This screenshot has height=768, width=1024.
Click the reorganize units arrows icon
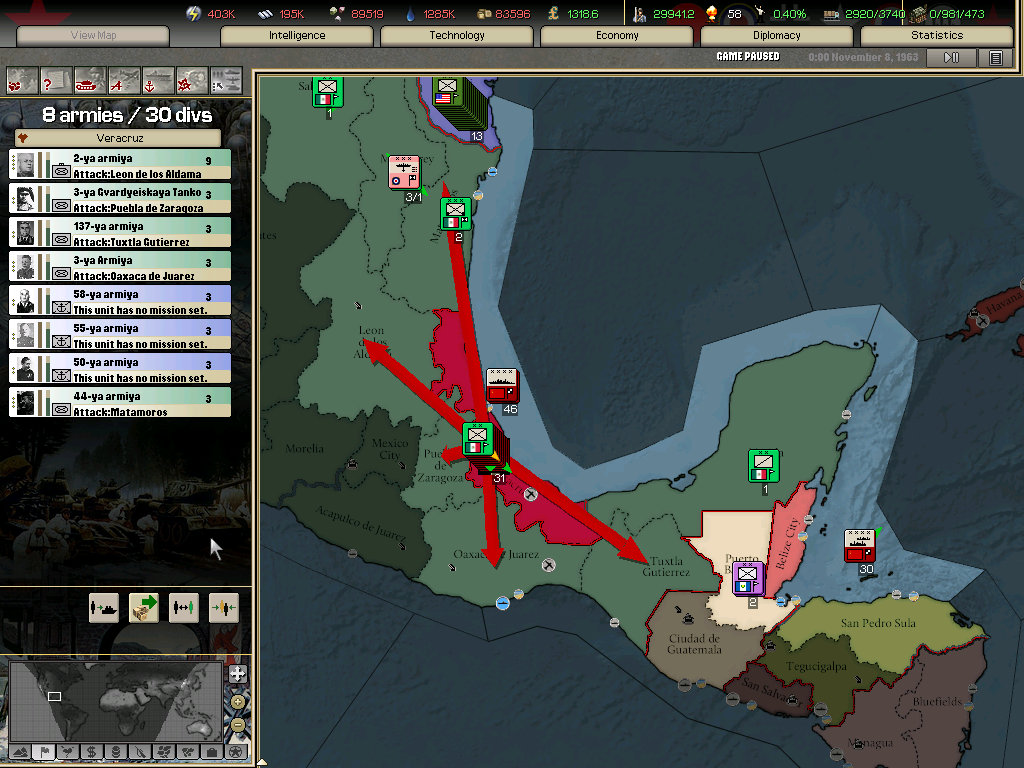pos(184,607)
